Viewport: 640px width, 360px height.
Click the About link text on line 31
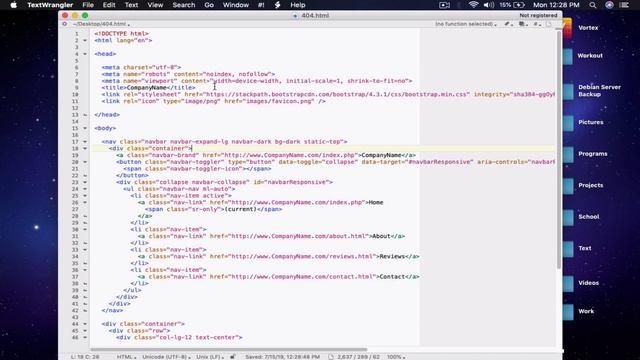381,236
